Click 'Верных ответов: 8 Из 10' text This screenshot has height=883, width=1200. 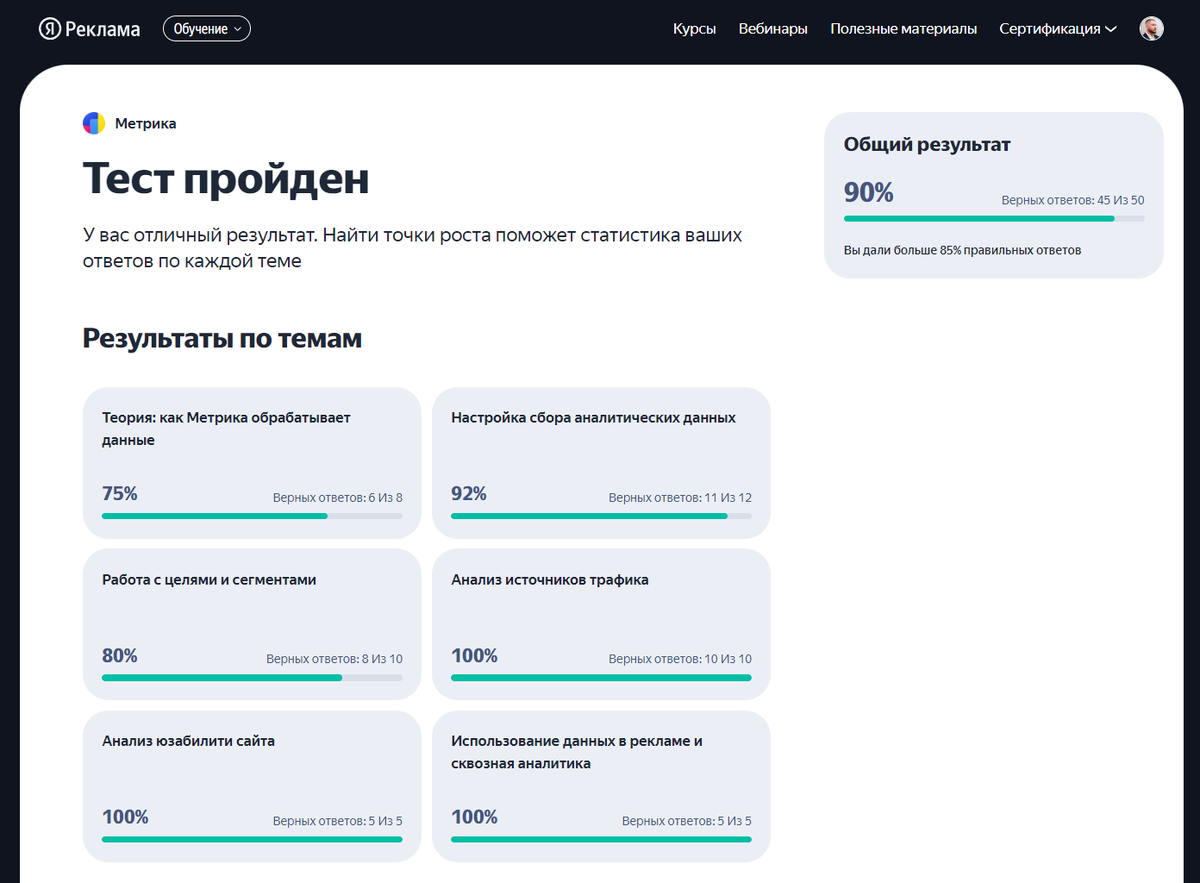(x=334, y=660)
